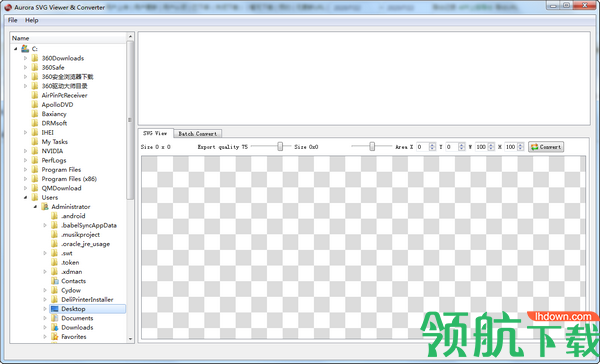Click the Aurora app icon in title bar

[8, 7]
